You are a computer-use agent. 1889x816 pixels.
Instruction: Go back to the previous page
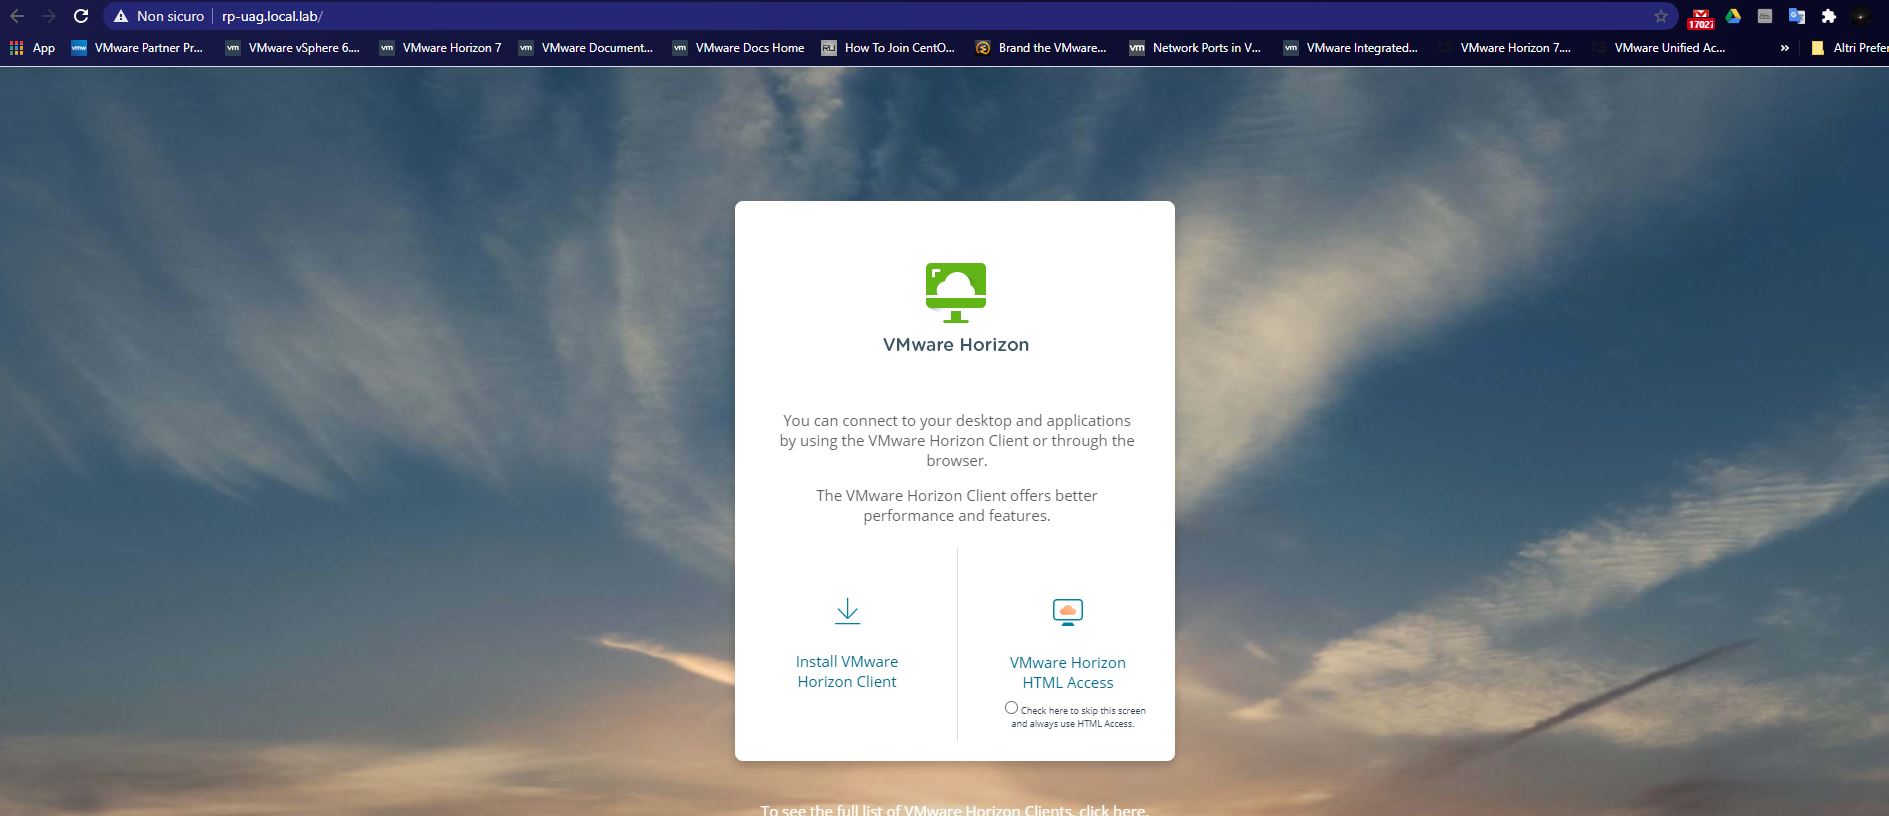pyautogui.click(x=17, y=16)
